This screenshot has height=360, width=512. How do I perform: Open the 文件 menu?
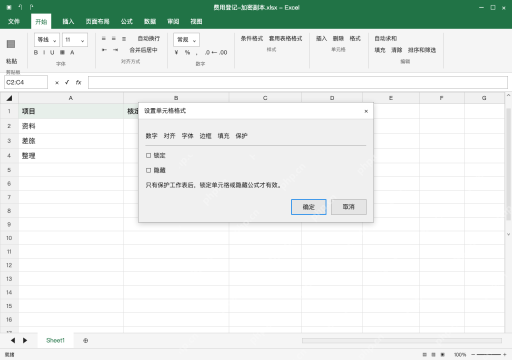pos(14,21)
